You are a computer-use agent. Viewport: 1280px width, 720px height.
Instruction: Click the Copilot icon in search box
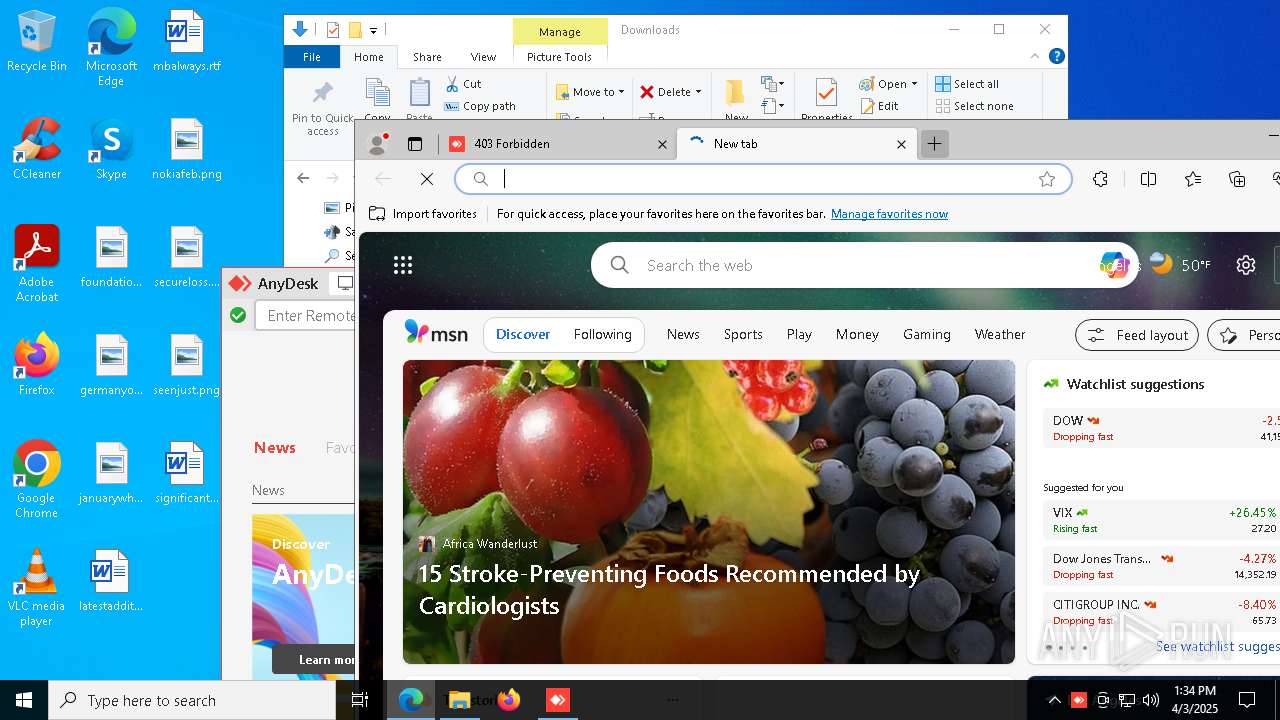tap(1113, 265)
